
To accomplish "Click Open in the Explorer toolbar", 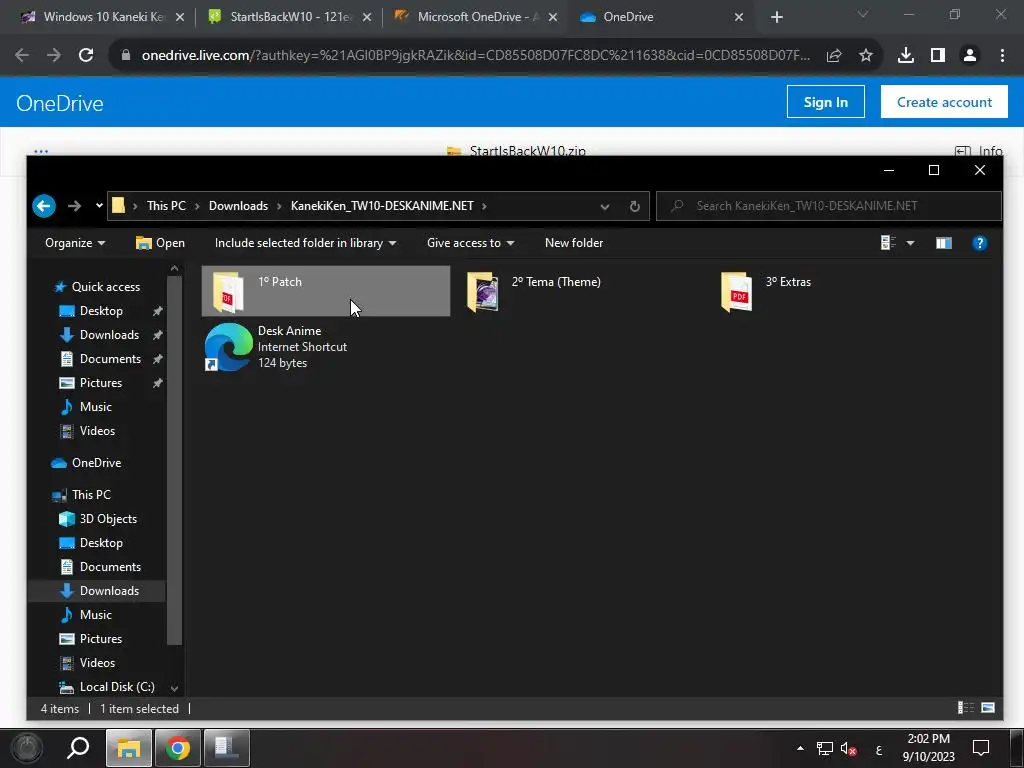I will [x=160, y=243].
